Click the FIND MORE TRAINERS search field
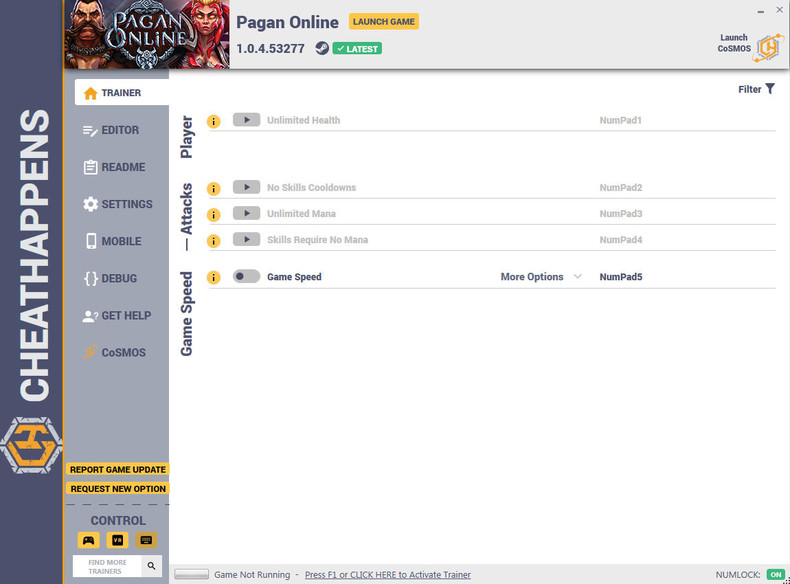 point(107,566)
